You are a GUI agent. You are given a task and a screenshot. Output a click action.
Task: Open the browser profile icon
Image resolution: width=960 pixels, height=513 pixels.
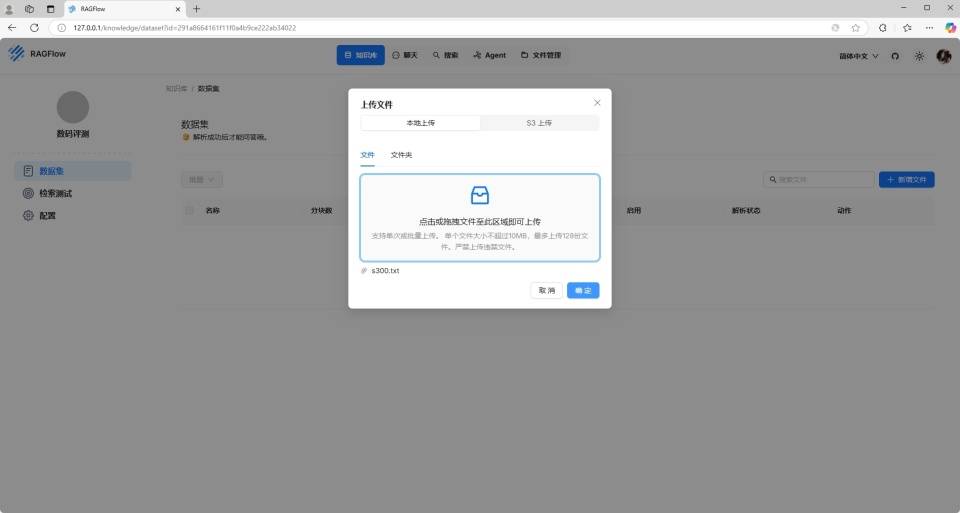point(9,9)
